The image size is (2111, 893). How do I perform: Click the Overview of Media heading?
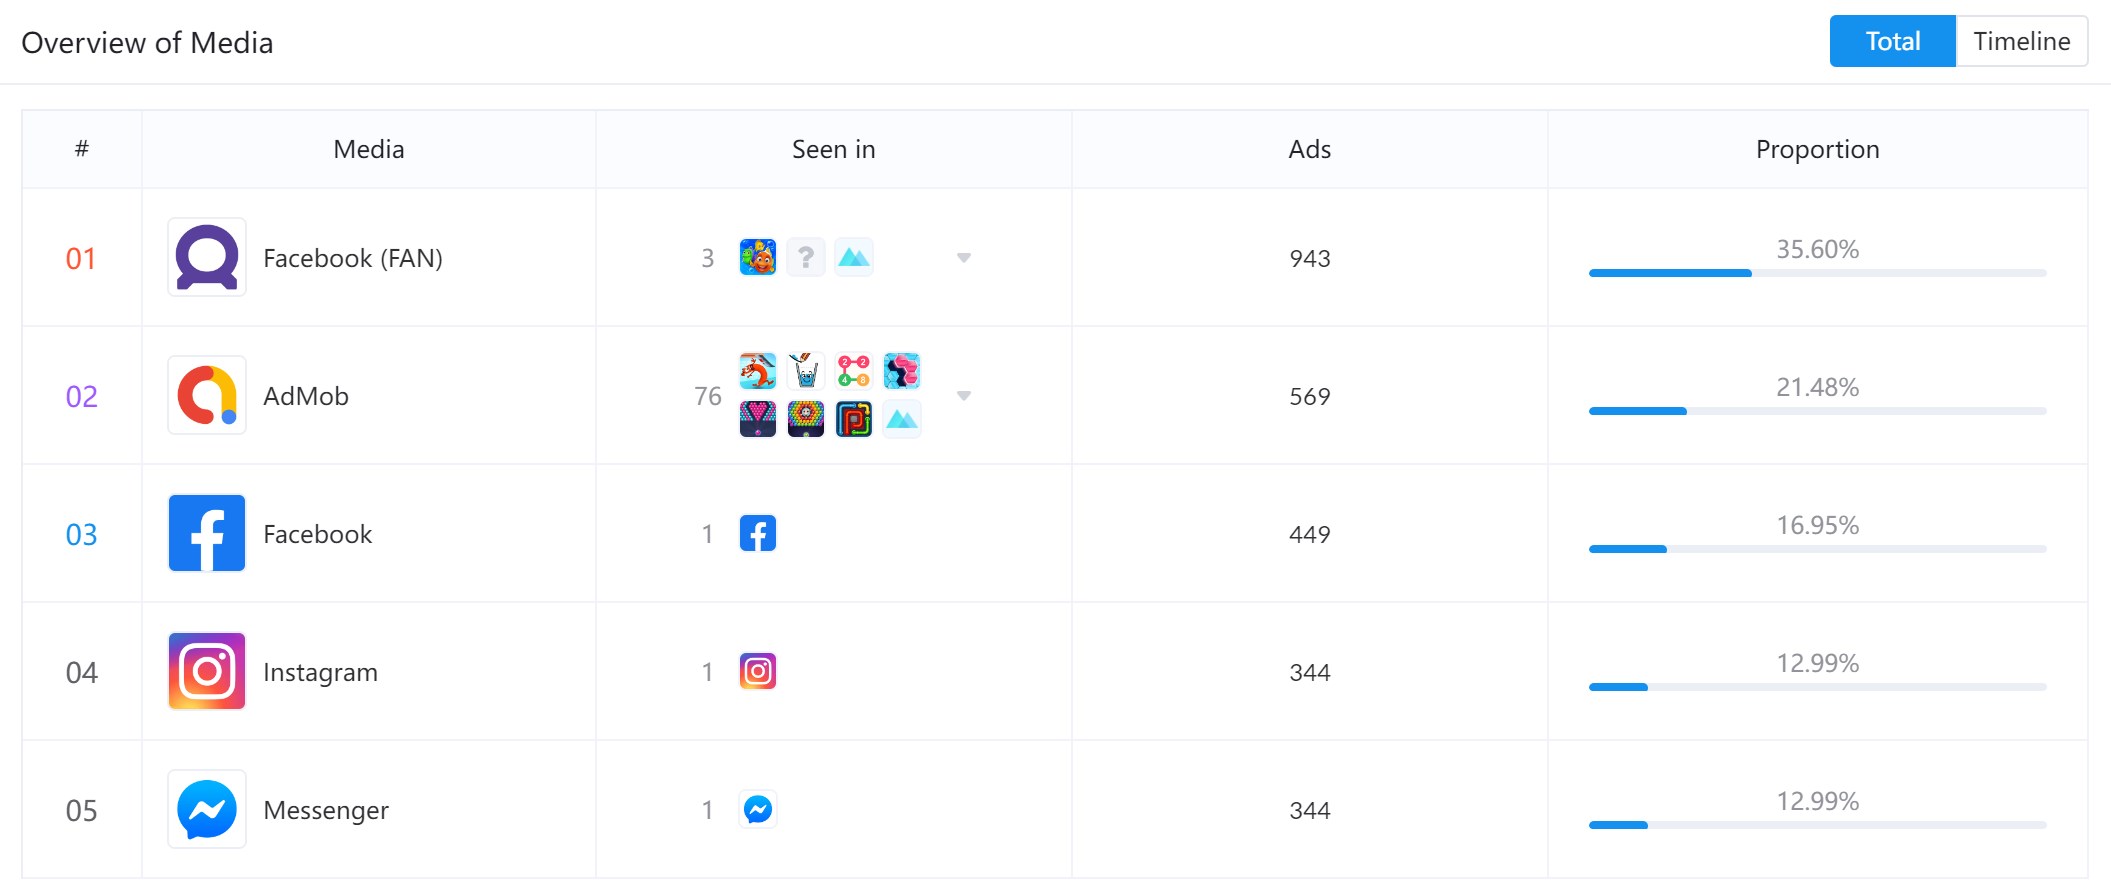point(147,43)
